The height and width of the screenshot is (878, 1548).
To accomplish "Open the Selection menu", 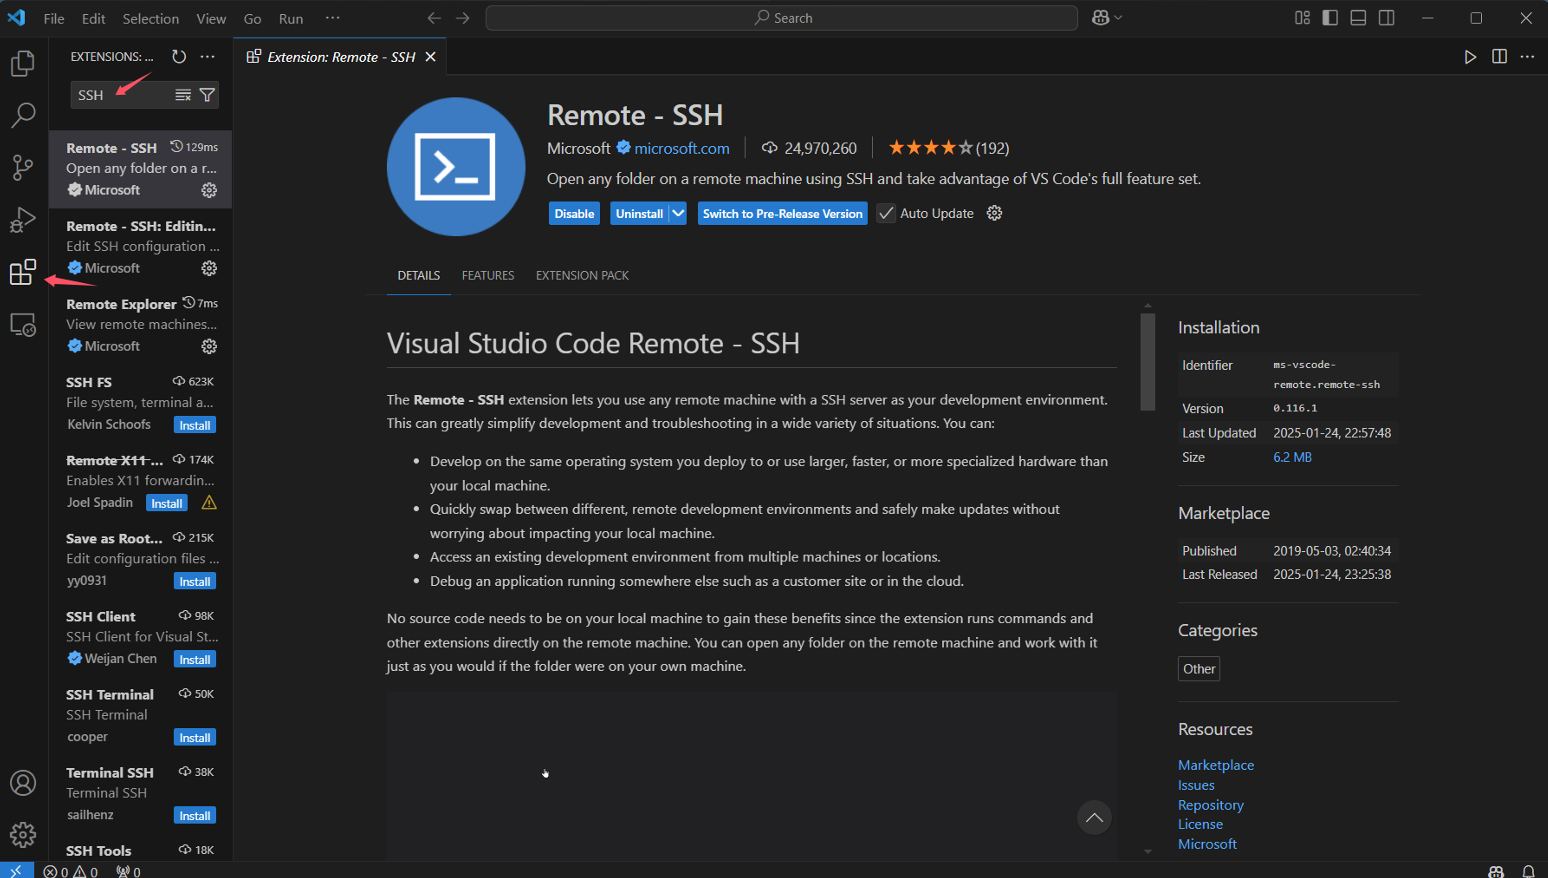I will [x=150, y=18].
